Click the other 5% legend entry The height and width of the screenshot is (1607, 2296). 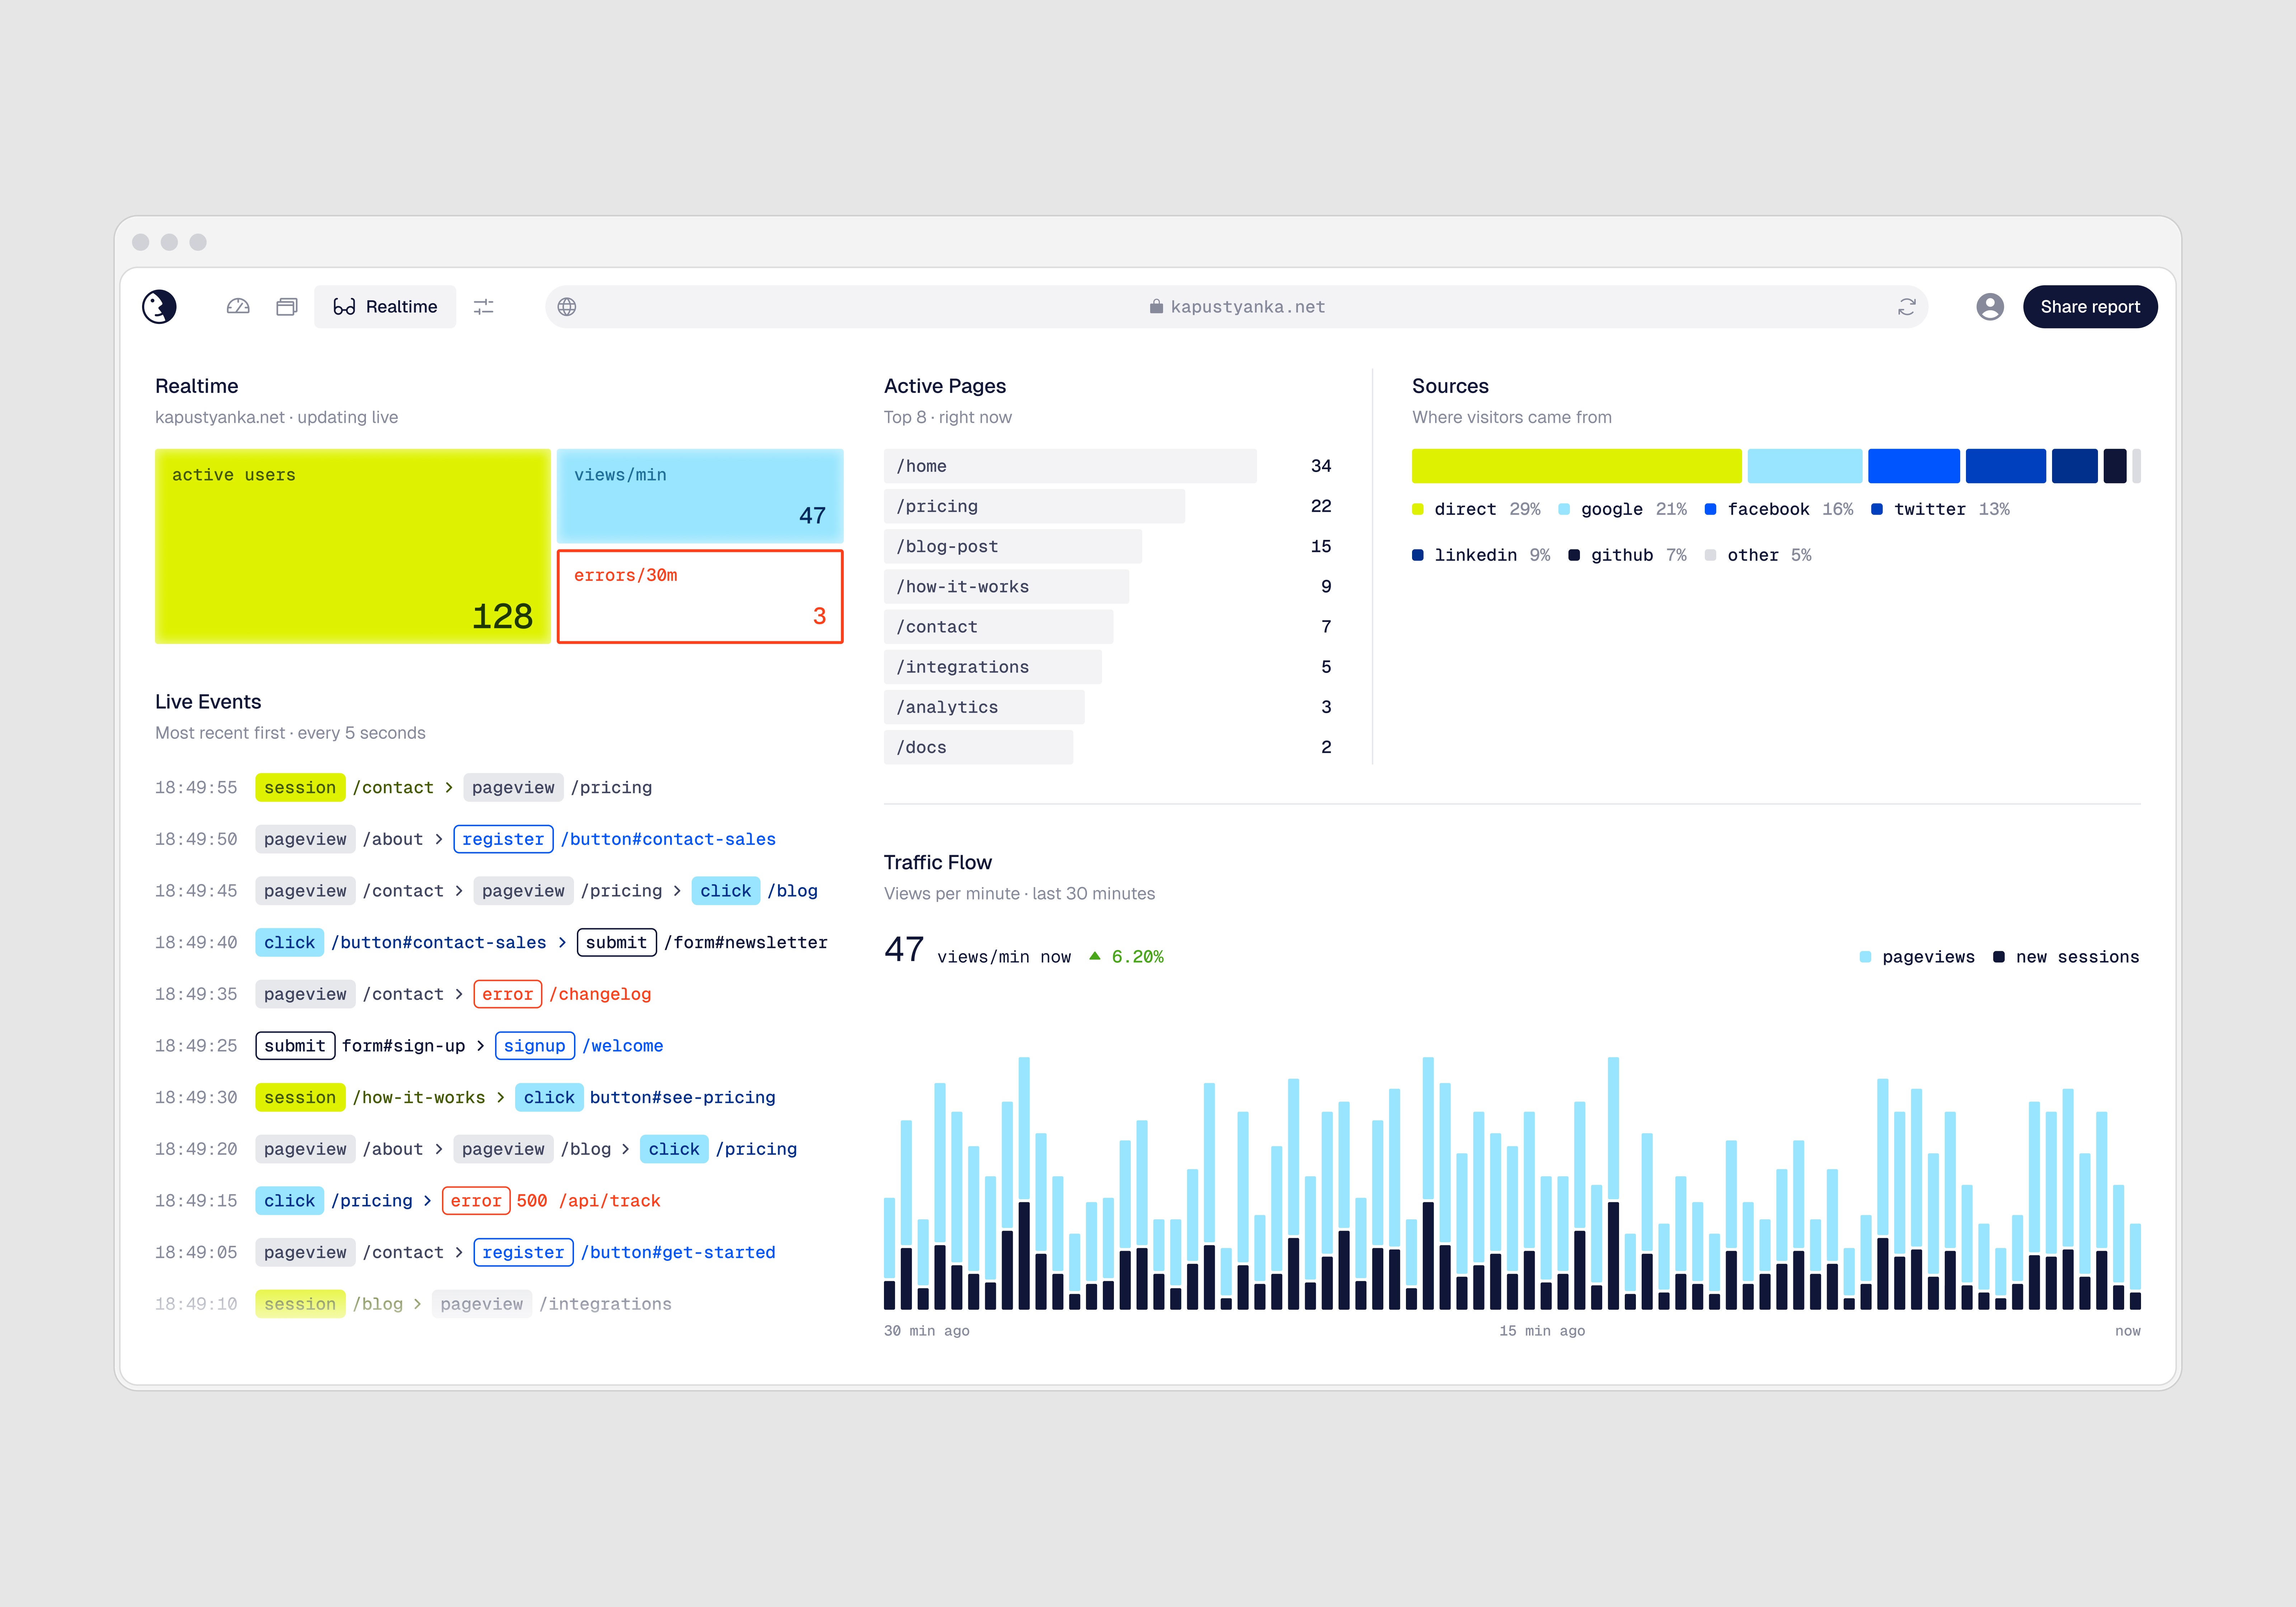coord(1758,555)
